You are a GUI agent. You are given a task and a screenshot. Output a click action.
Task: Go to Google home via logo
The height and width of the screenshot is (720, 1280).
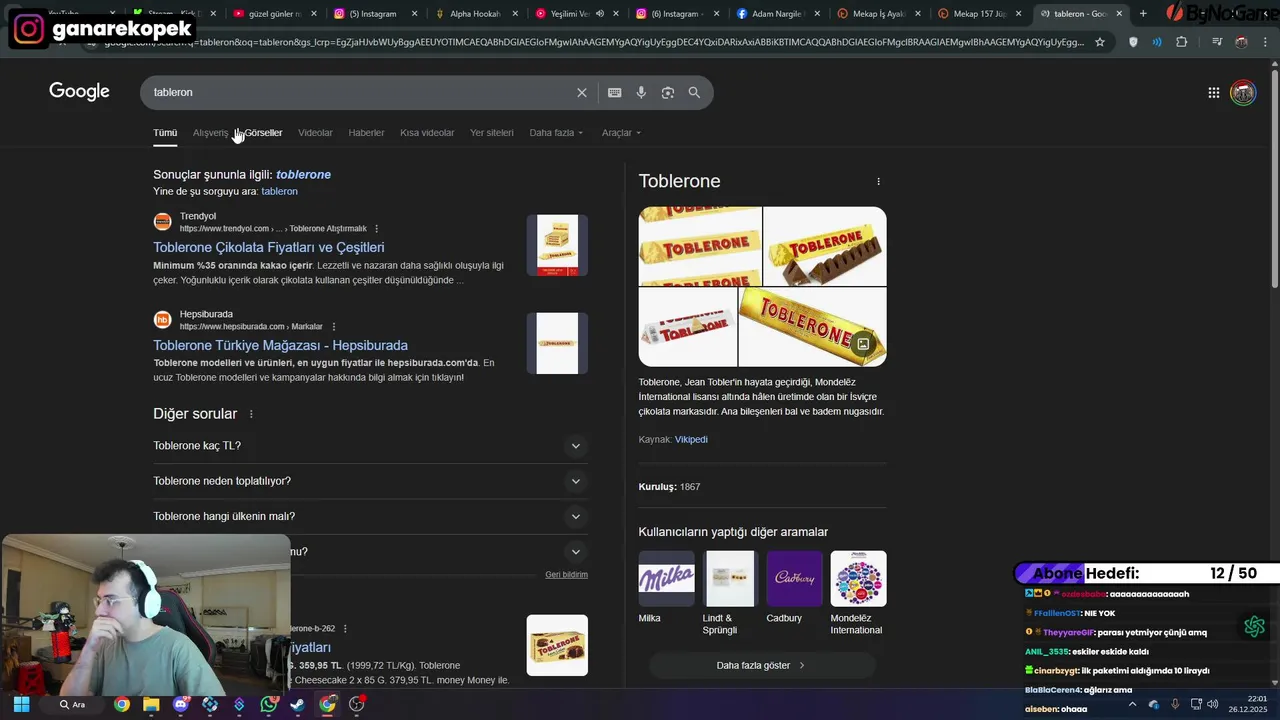click(79, 91)
